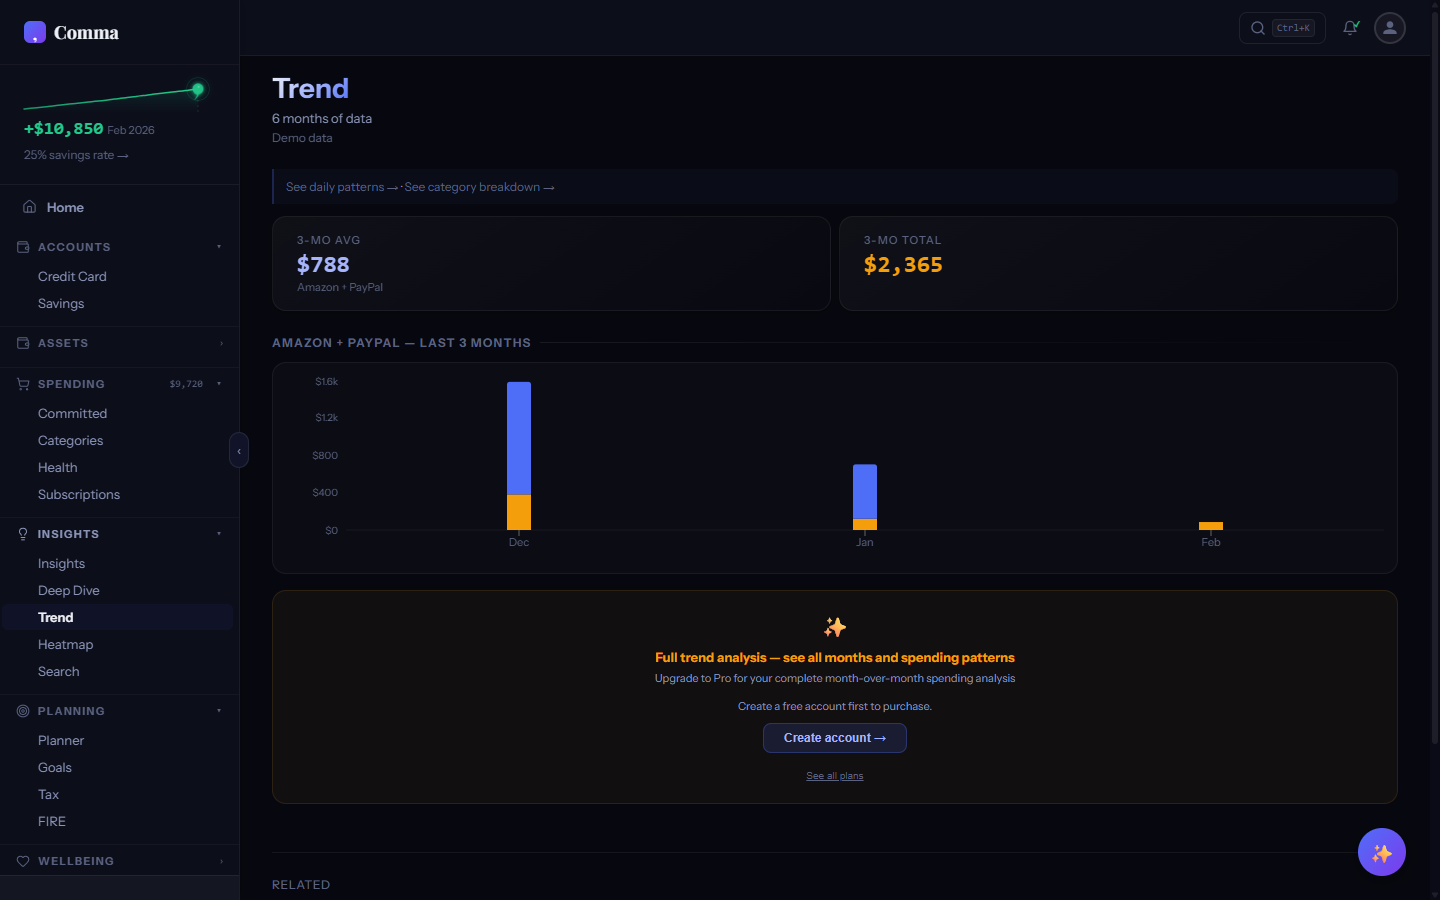Click the Create account button
Image resolution: width=1440 pixels, height=900 pixels.
[x=834, y=737]
